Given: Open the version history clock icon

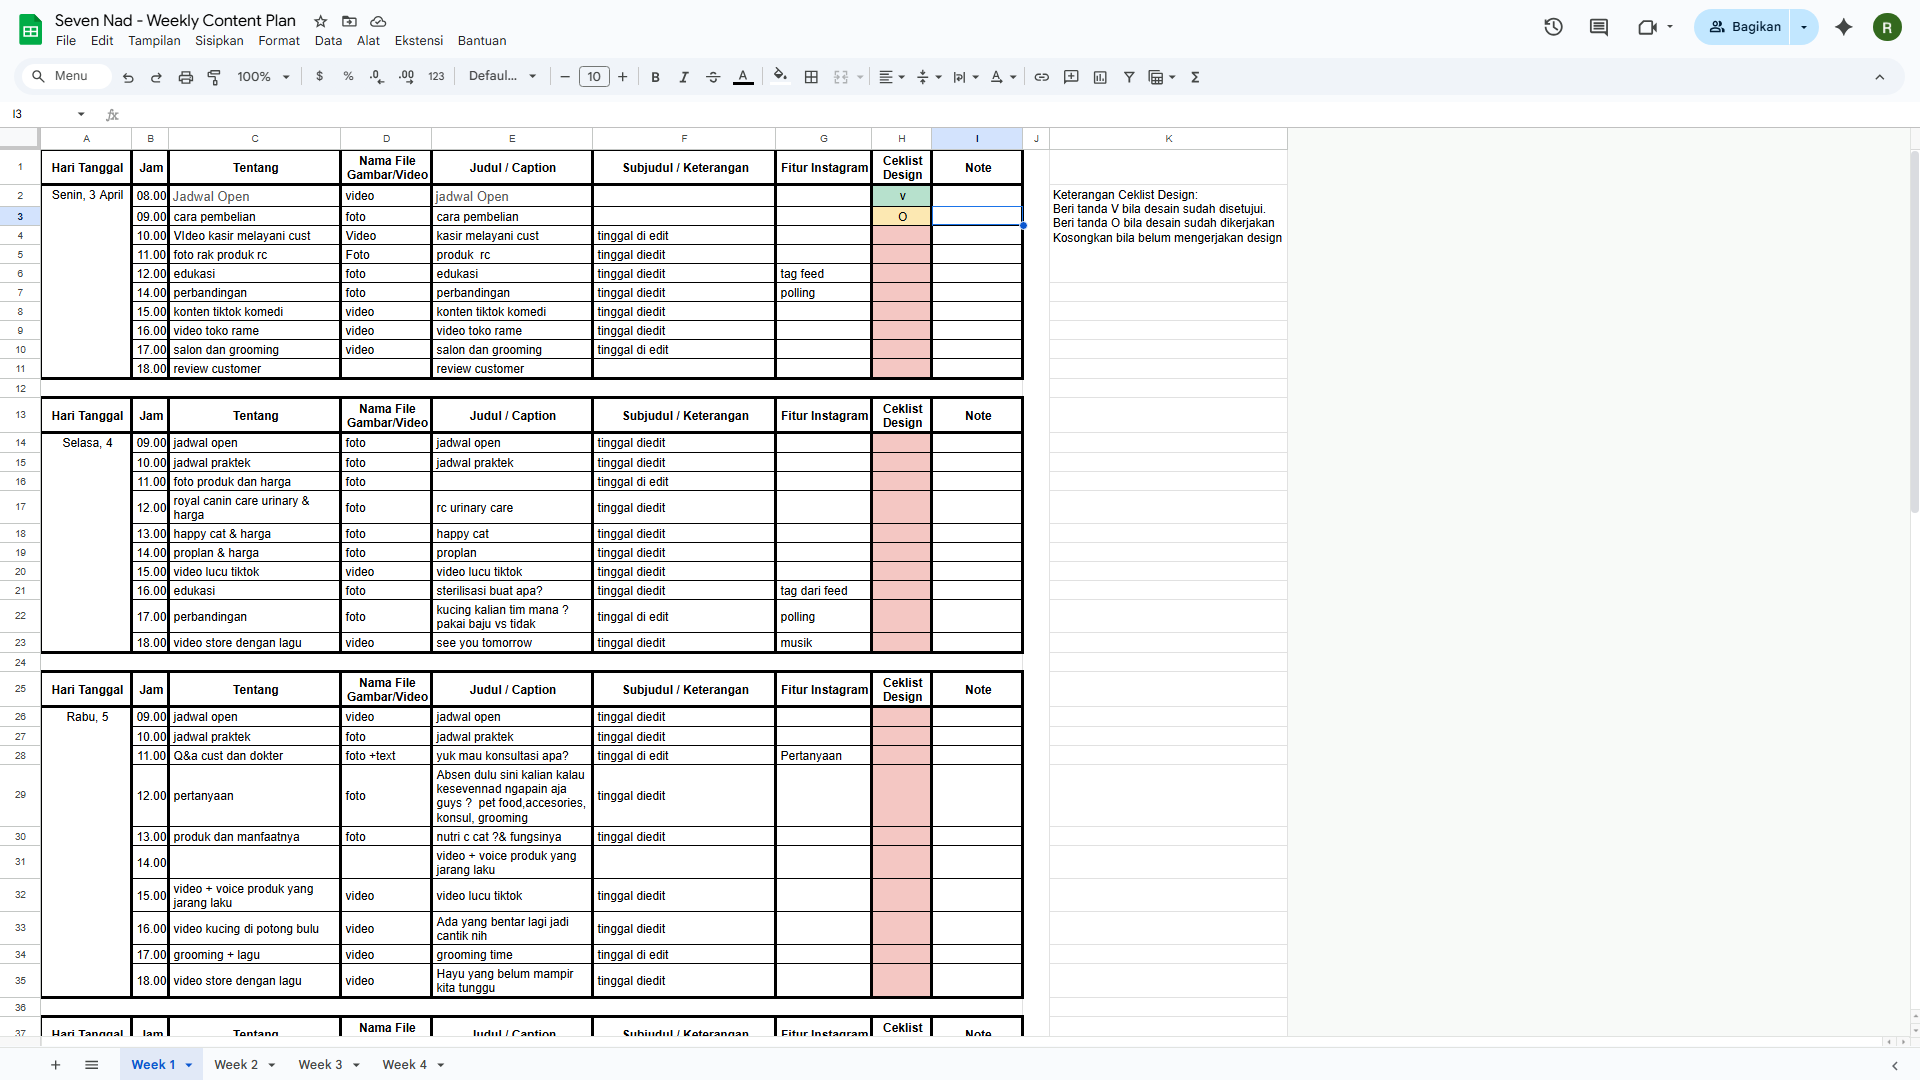Looking at the screenshot, I should click(1553, 27).
